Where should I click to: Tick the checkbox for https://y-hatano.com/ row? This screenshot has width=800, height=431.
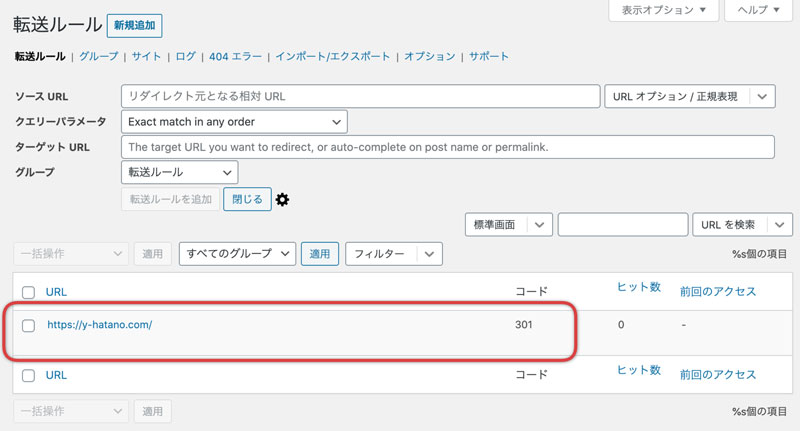coord(29,325)
